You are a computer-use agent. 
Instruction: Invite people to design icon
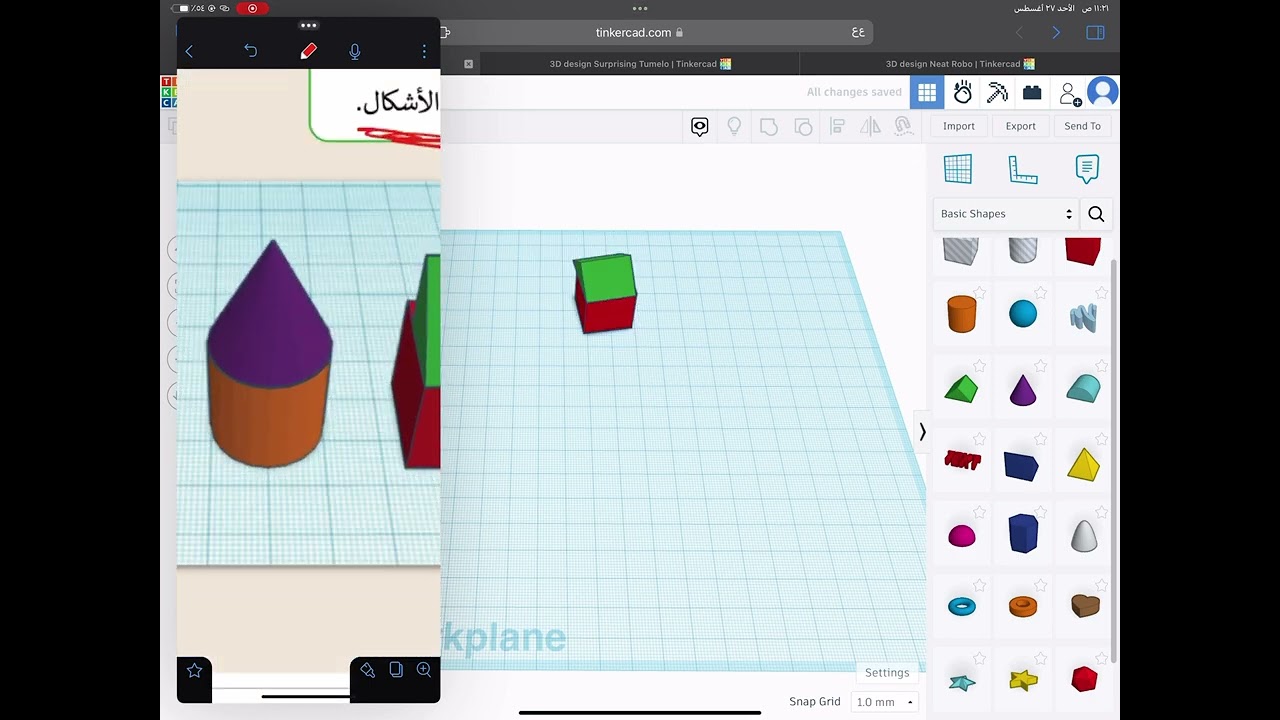pos(1069,93)
